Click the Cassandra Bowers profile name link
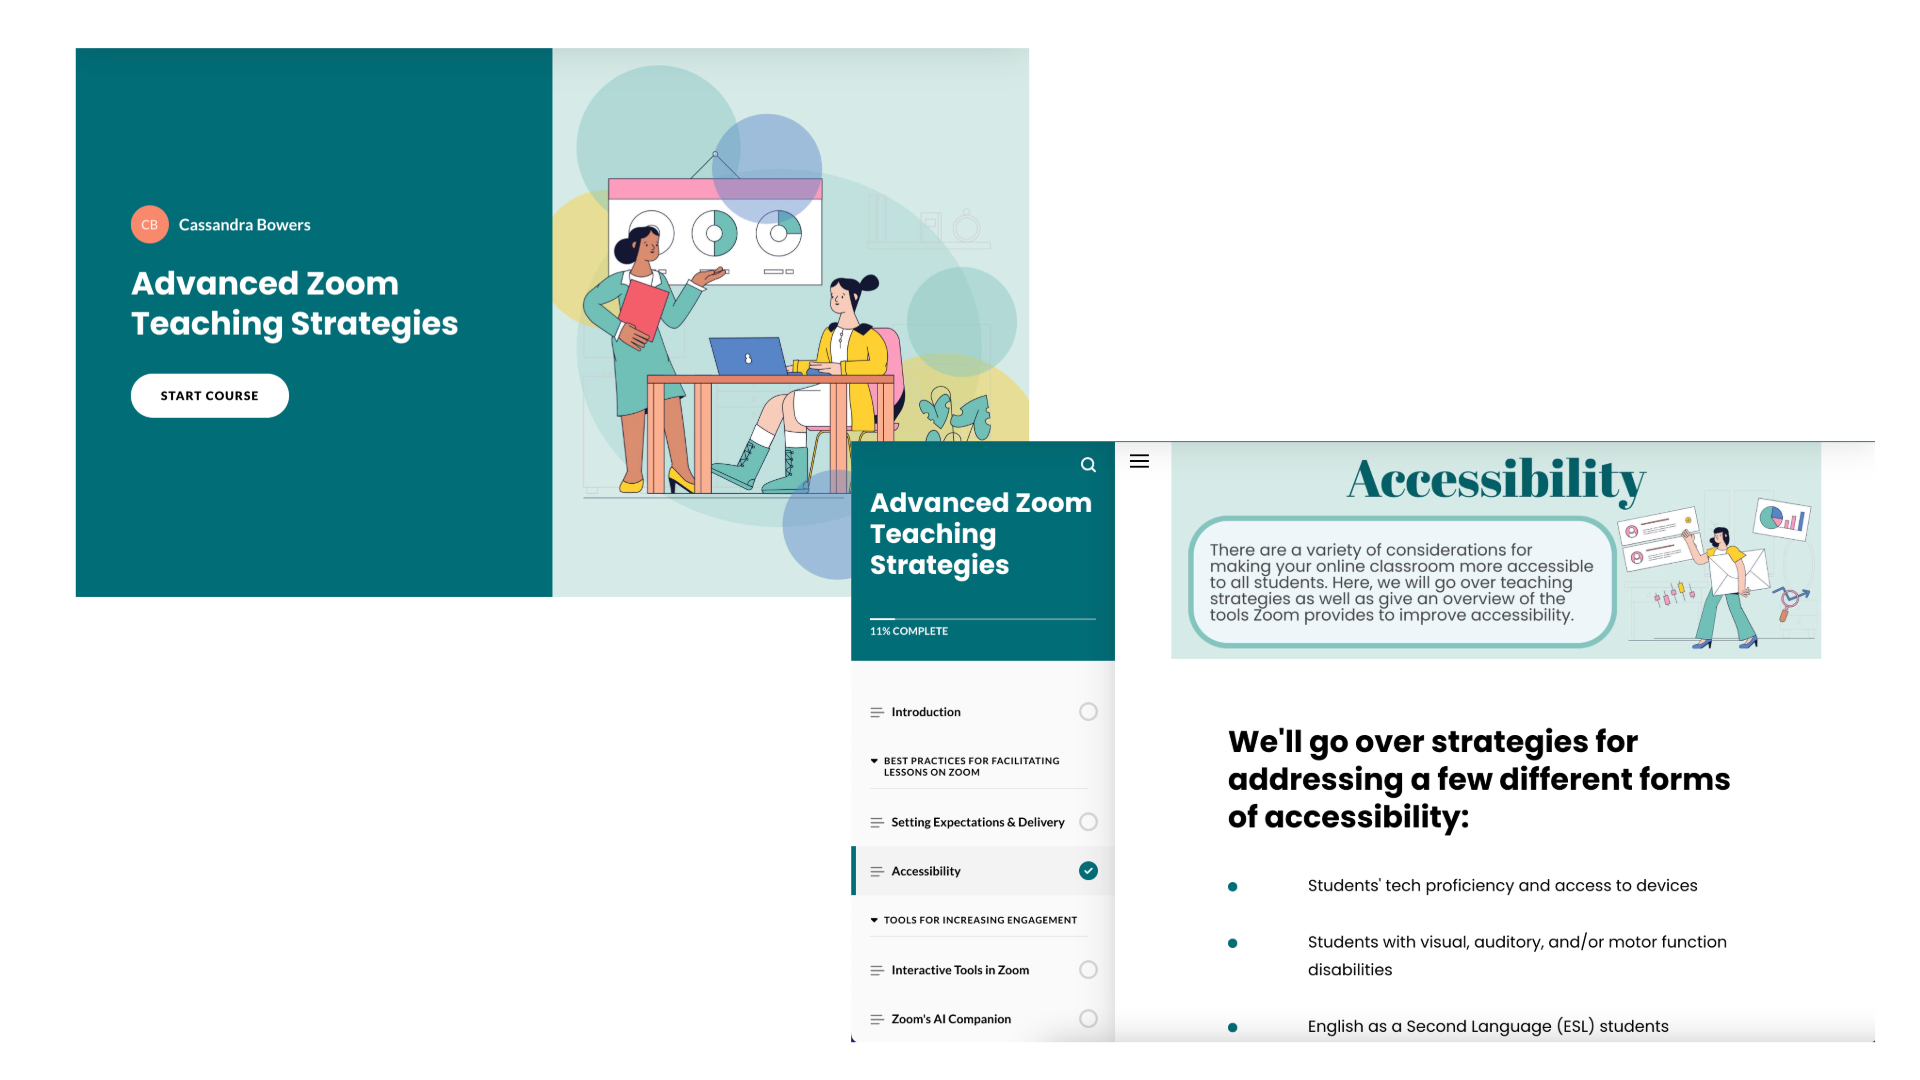Image resolution: width=1920 pixels, height=1080 pixels. coord(245,224)
